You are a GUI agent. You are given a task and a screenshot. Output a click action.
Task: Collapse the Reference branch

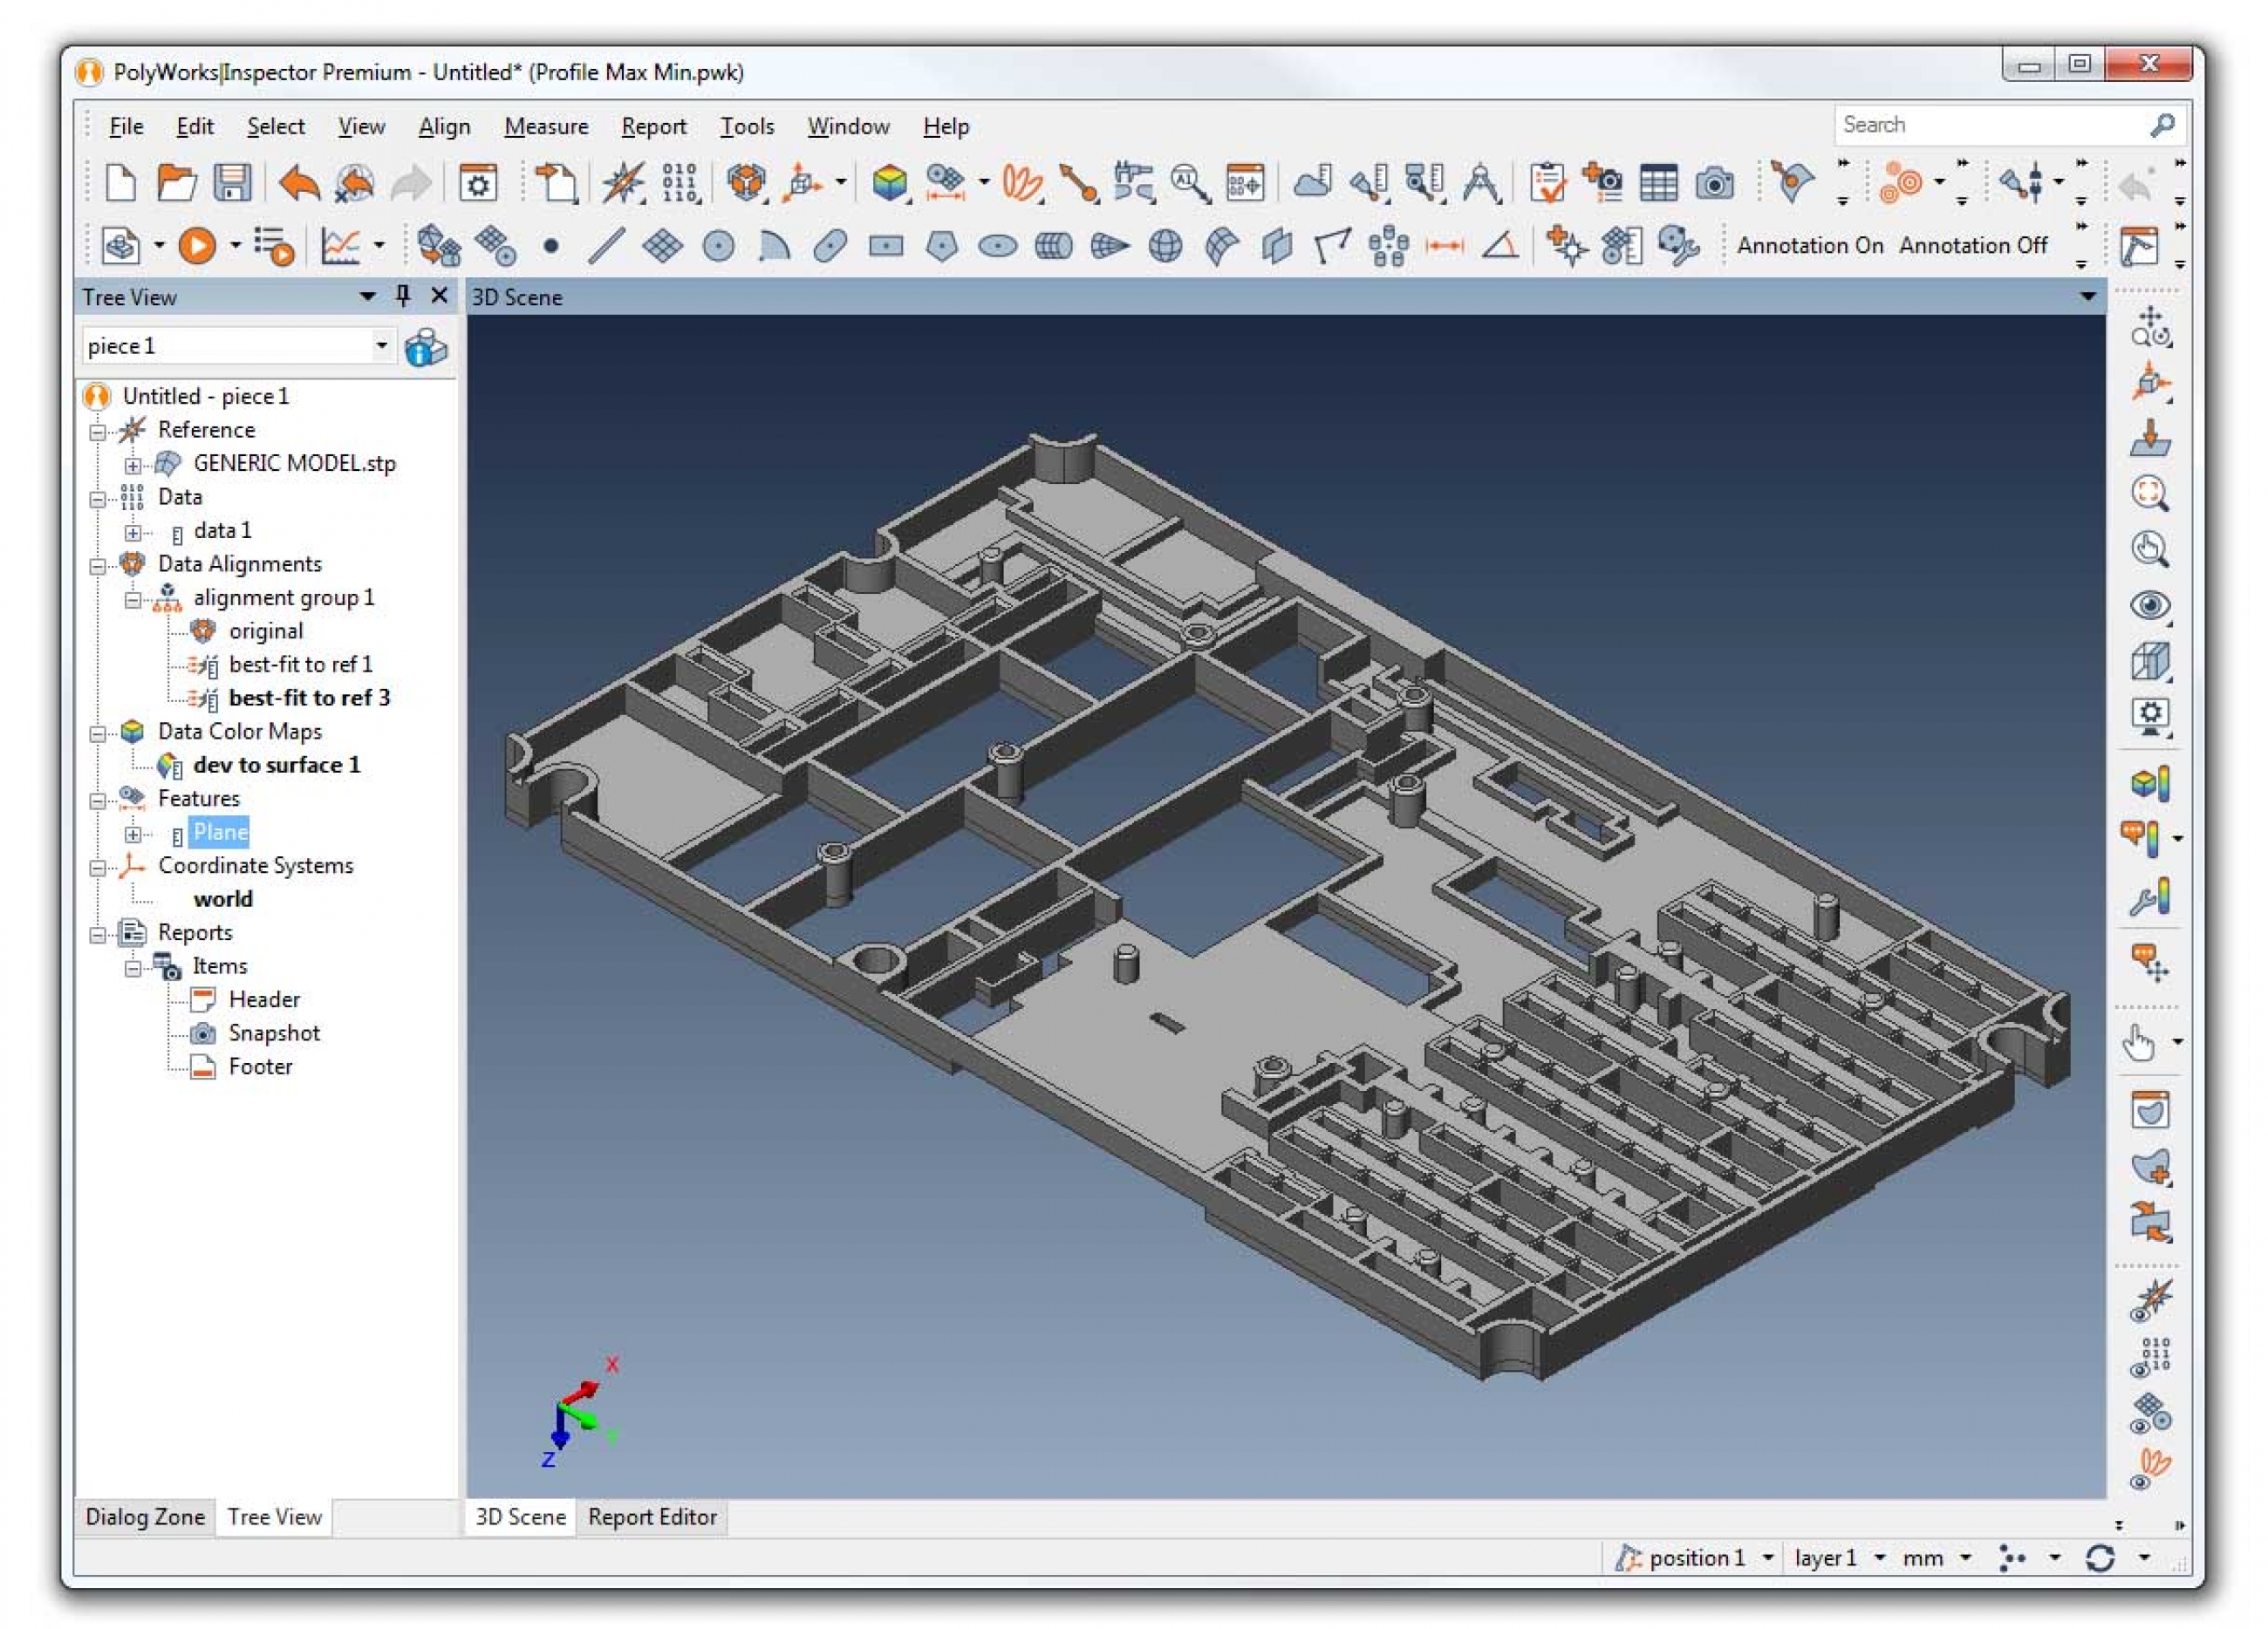coord(98,432)
